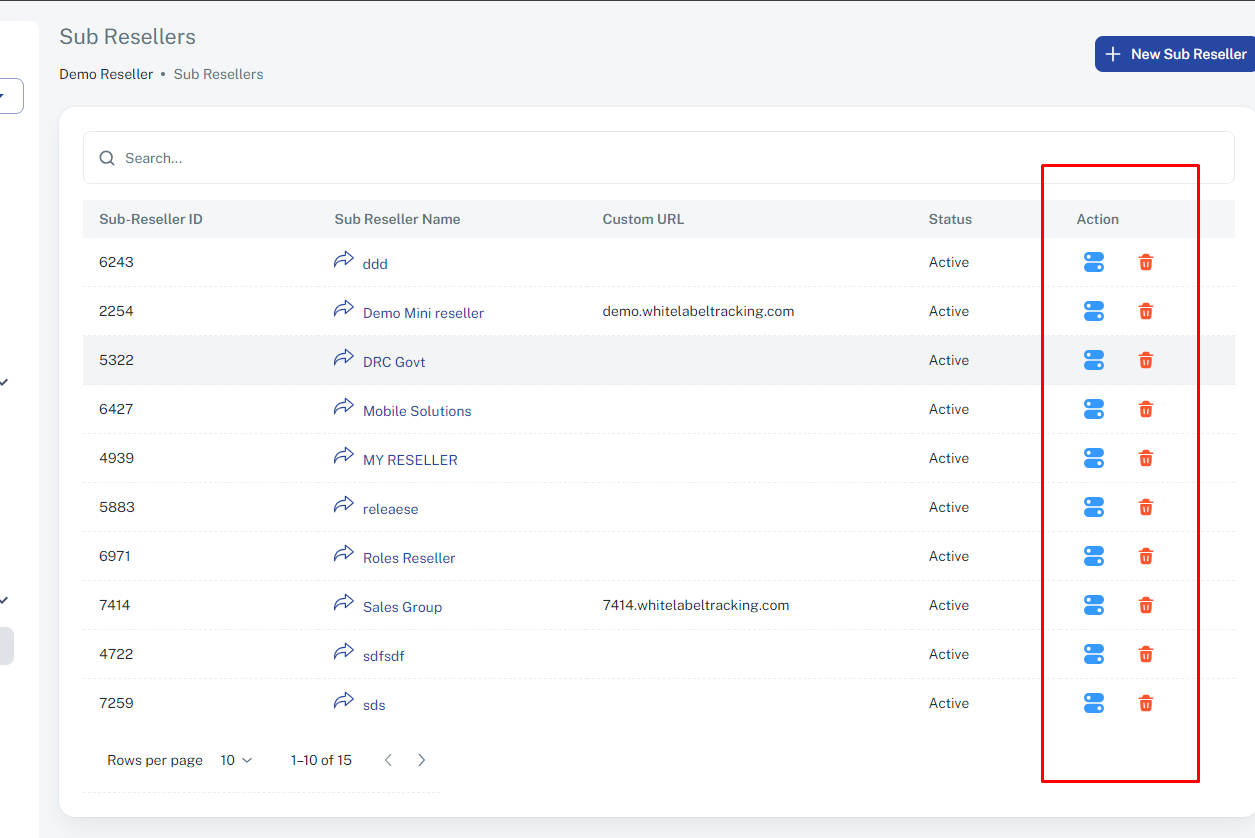The height and width of the screenshot is (838, 1255).
Task: Sort by Sub-Reseller ID column header
Action: pos(151,219)
